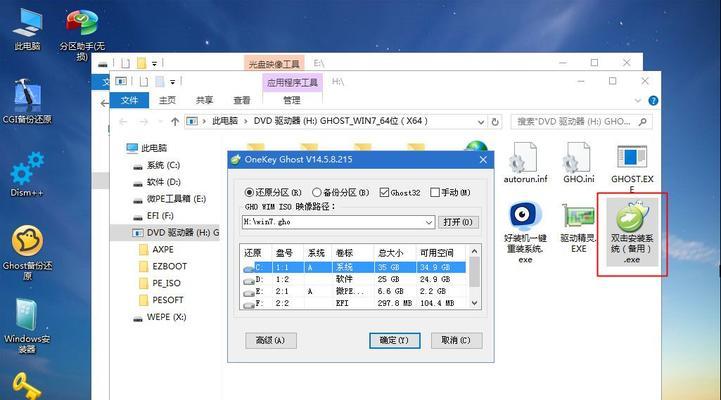
Task: Open Explorer help question mark icon
Action: tap(653, 101)
